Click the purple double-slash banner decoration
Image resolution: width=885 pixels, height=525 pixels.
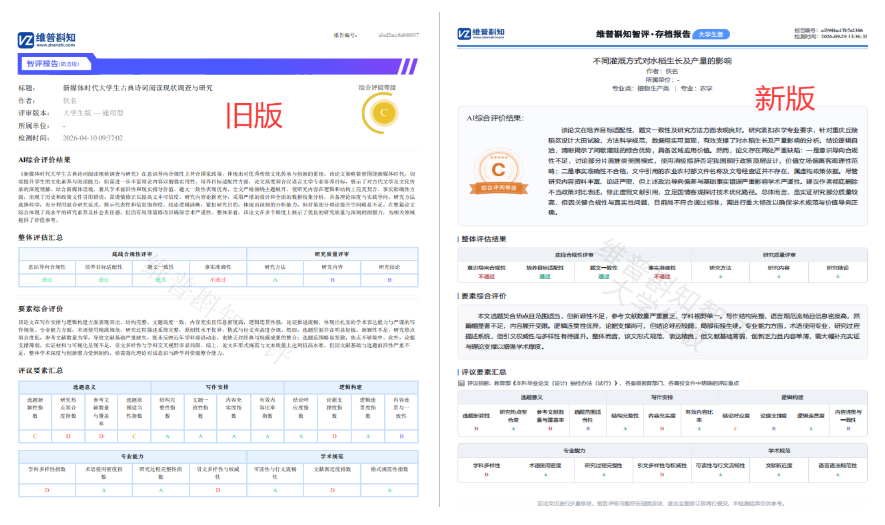[x=409, y=67]
